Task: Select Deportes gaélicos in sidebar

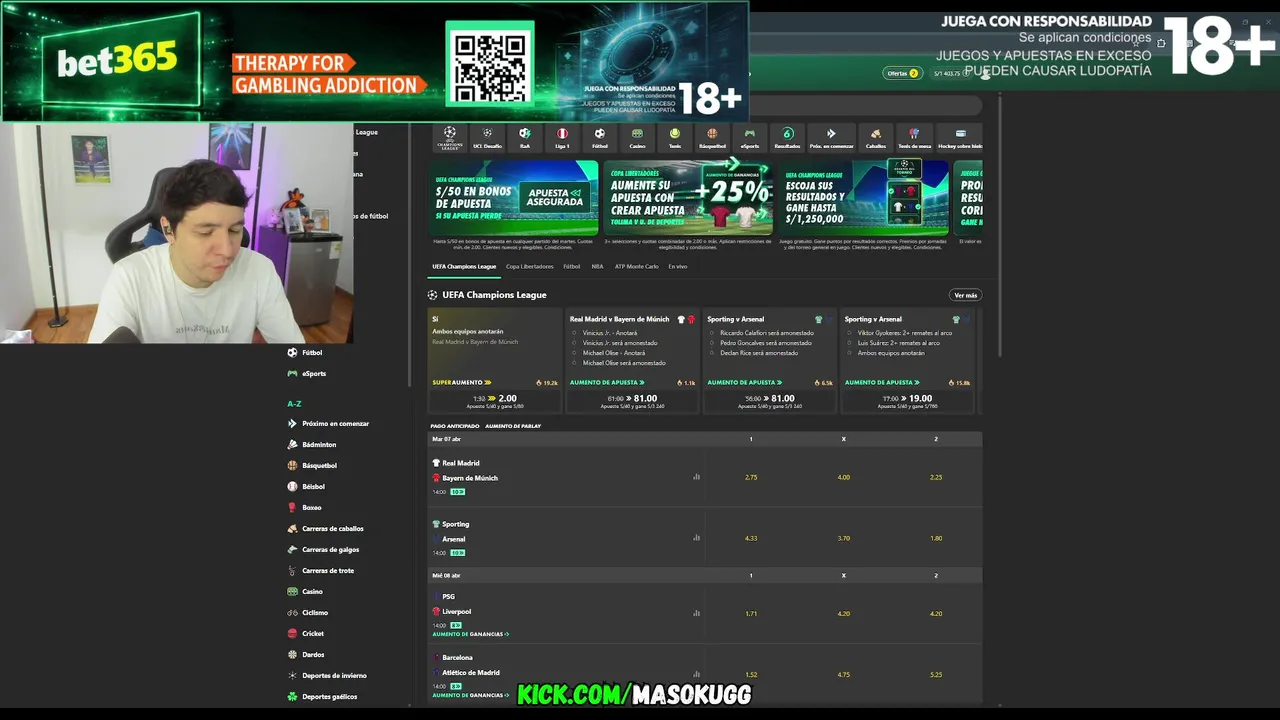Action: click(327, 696)
